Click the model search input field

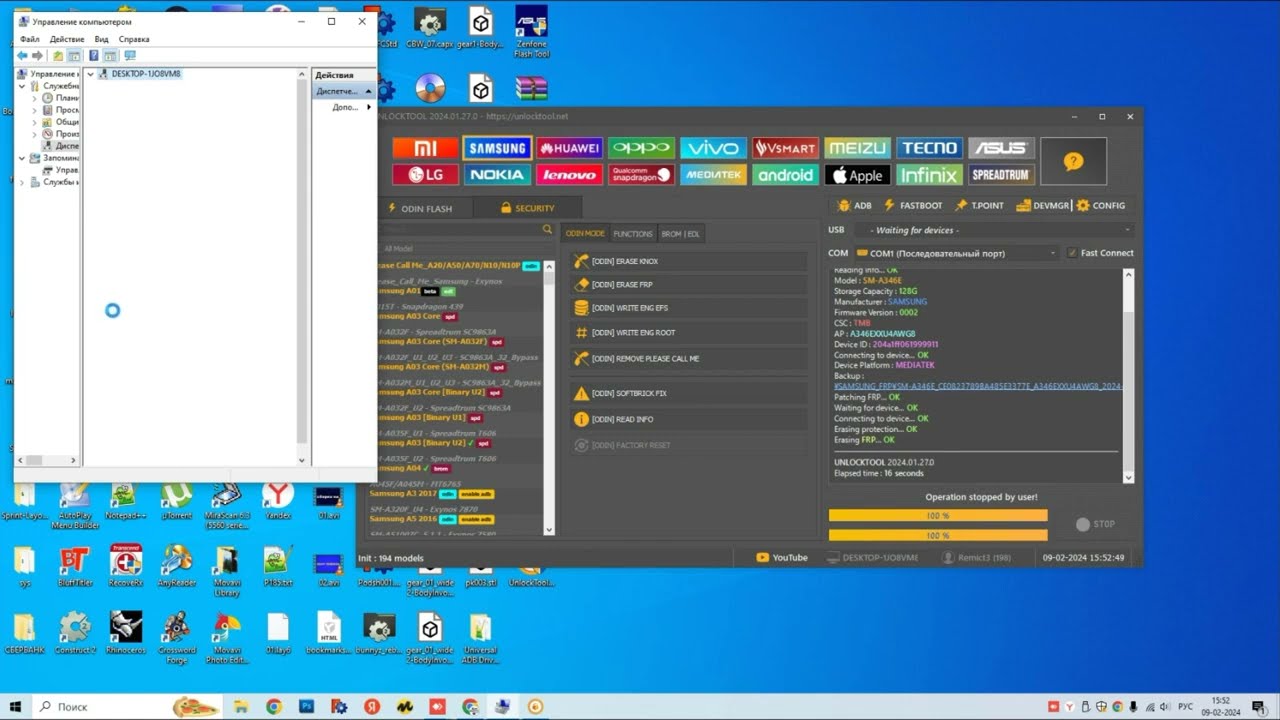click(x=460, y=230)
